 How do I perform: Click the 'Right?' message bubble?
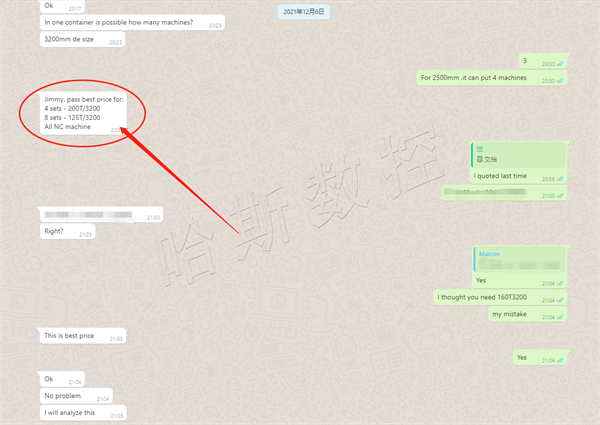click(68, 231)
